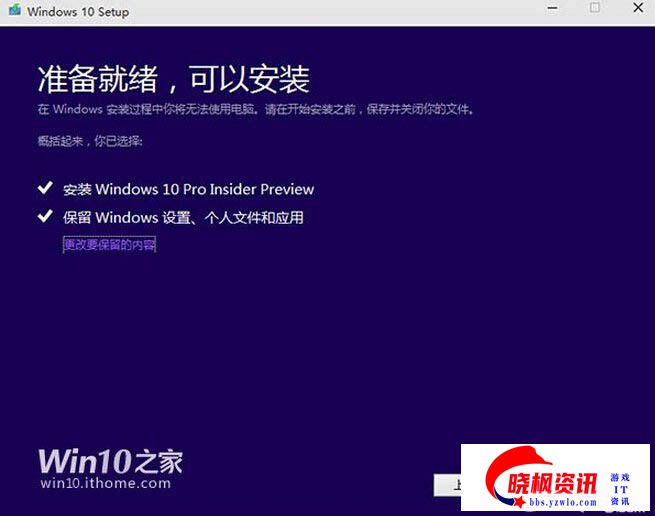
Task: Select the 安装 Windows 10 Pro Insider Preview text
Action: 189,189
